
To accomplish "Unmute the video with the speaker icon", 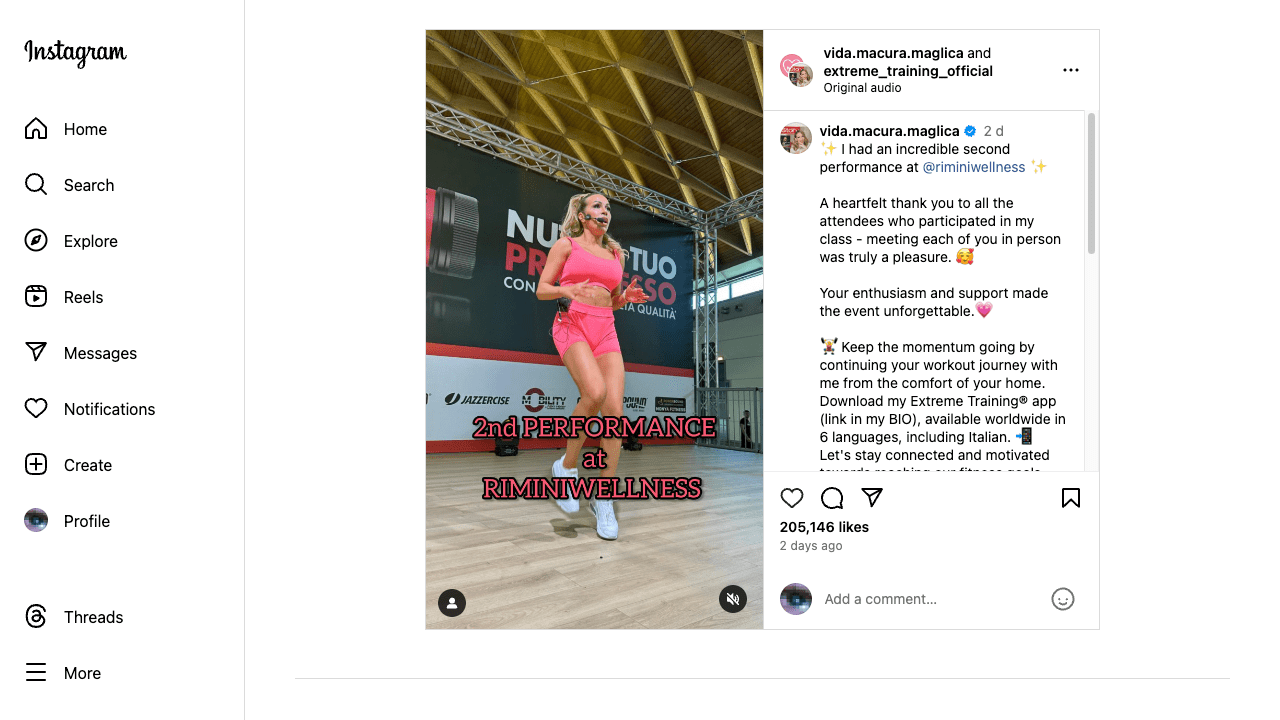I will pos(733,599).
